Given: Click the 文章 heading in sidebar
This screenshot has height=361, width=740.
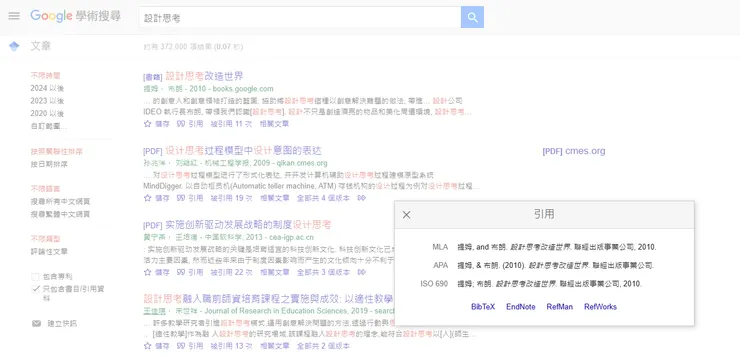Looking at the screenshot, I should (41, 46).
